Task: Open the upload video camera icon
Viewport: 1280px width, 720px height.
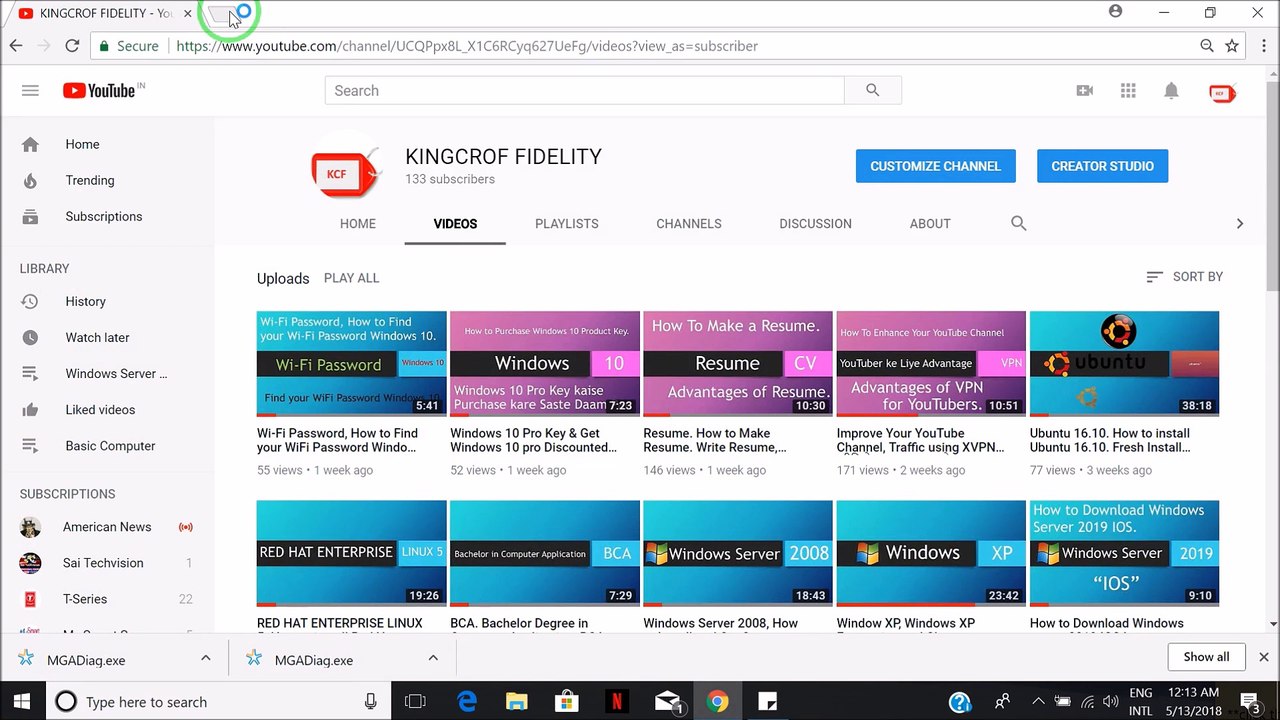Action: pos(1084,91)
